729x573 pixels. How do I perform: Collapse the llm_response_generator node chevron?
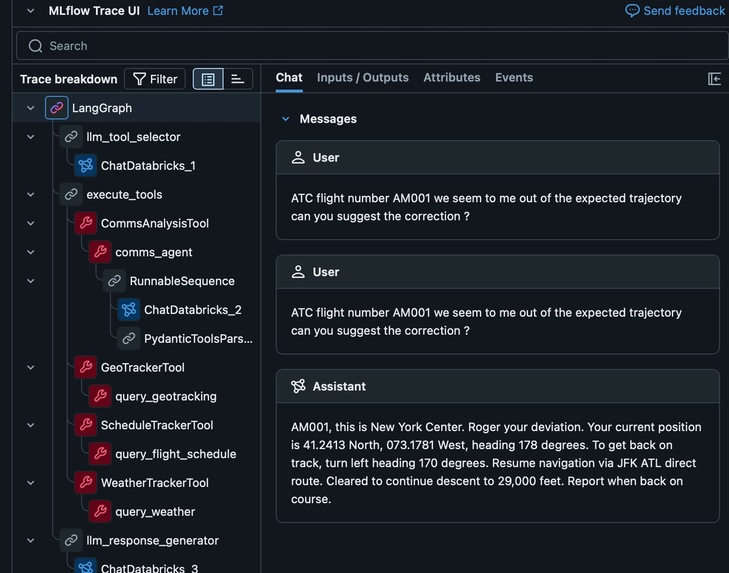coord(30,540)
